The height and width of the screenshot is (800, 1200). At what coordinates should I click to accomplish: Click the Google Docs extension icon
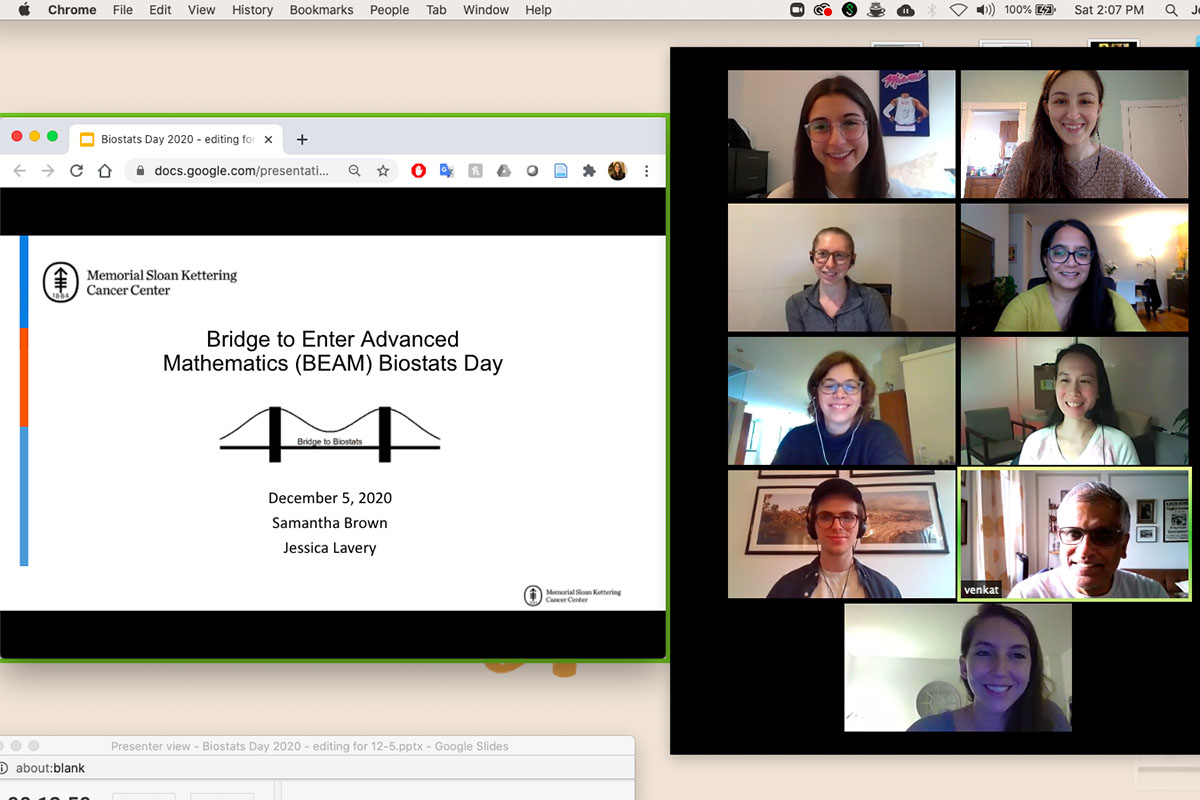(561, 171)
